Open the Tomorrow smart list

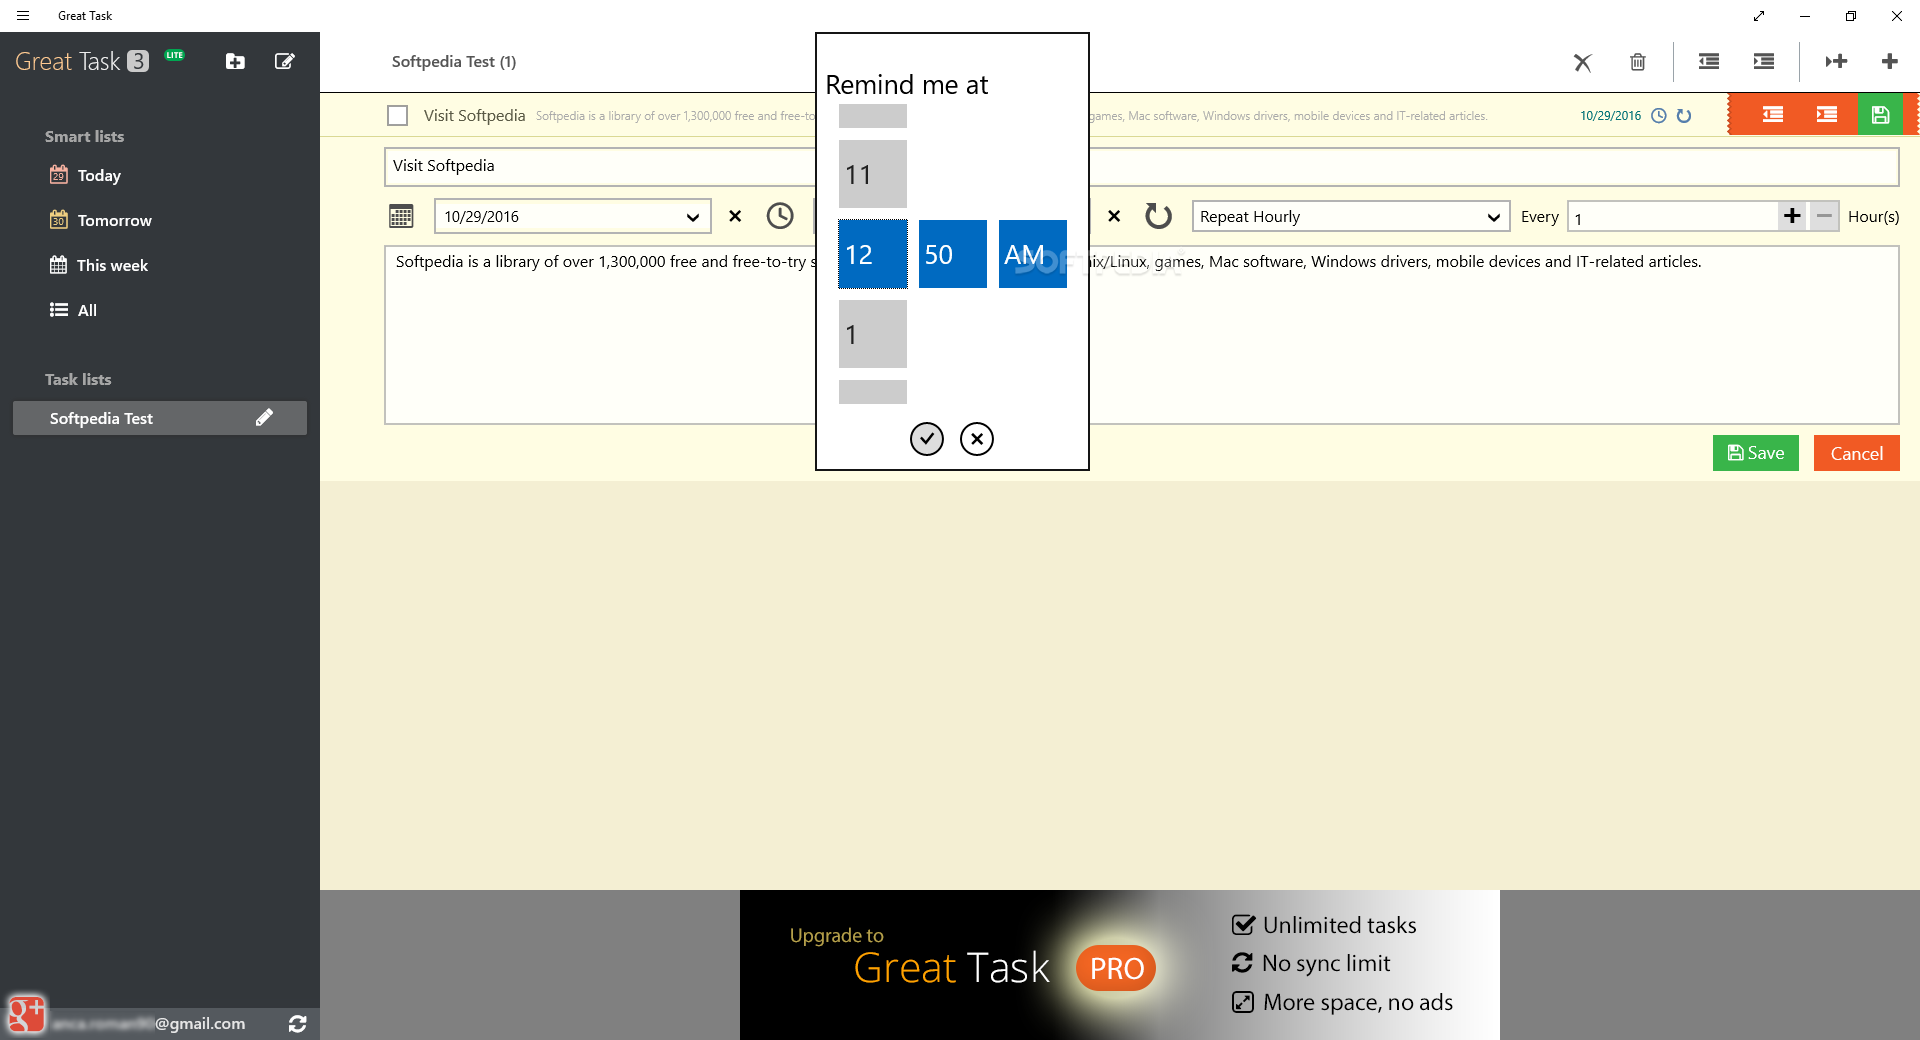pyautogui.click(x=100, y=220)
